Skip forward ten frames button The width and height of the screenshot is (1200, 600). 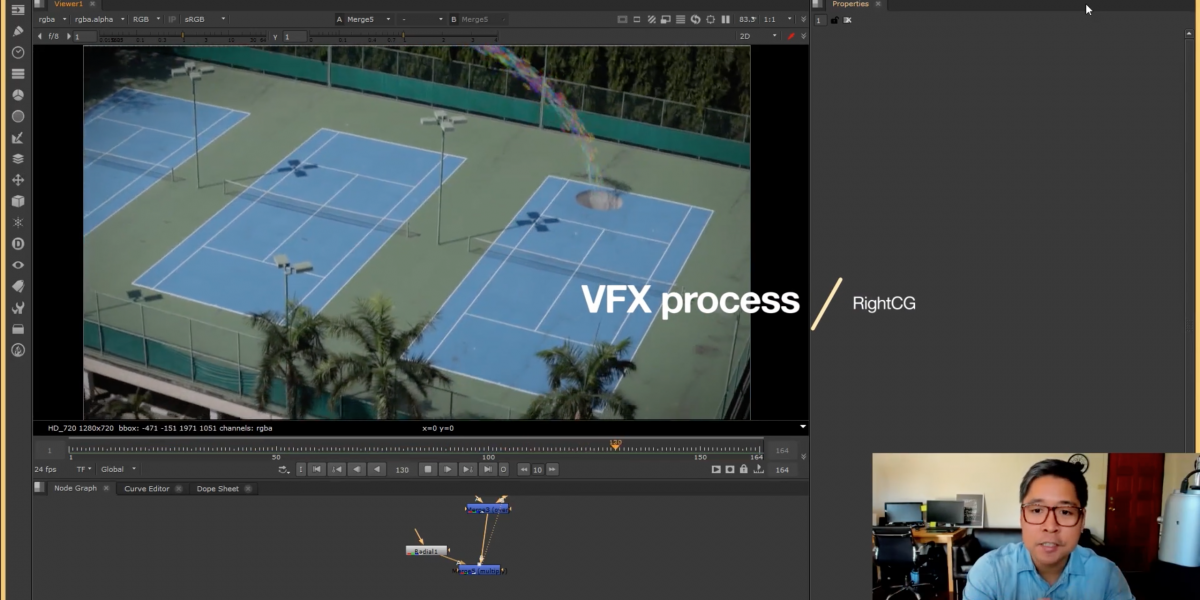[x=552, y=469]
